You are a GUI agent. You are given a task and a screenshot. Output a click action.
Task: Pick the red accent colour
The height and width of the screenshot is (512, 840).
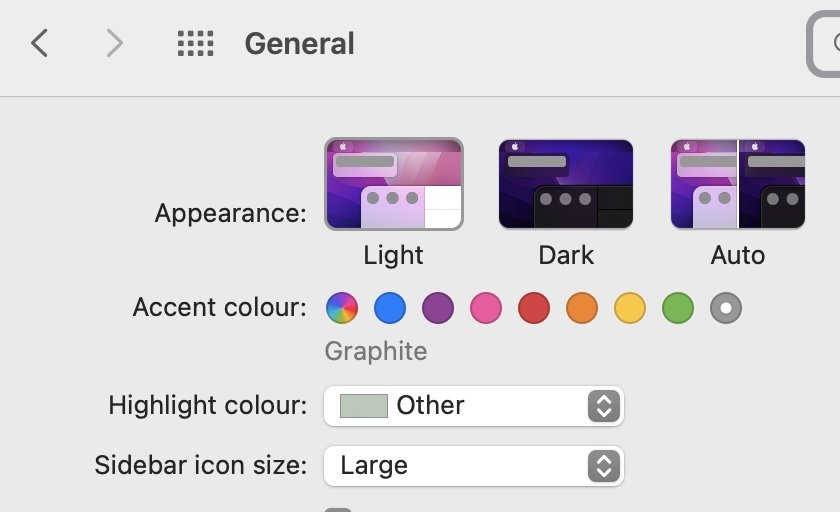point(534,308)
